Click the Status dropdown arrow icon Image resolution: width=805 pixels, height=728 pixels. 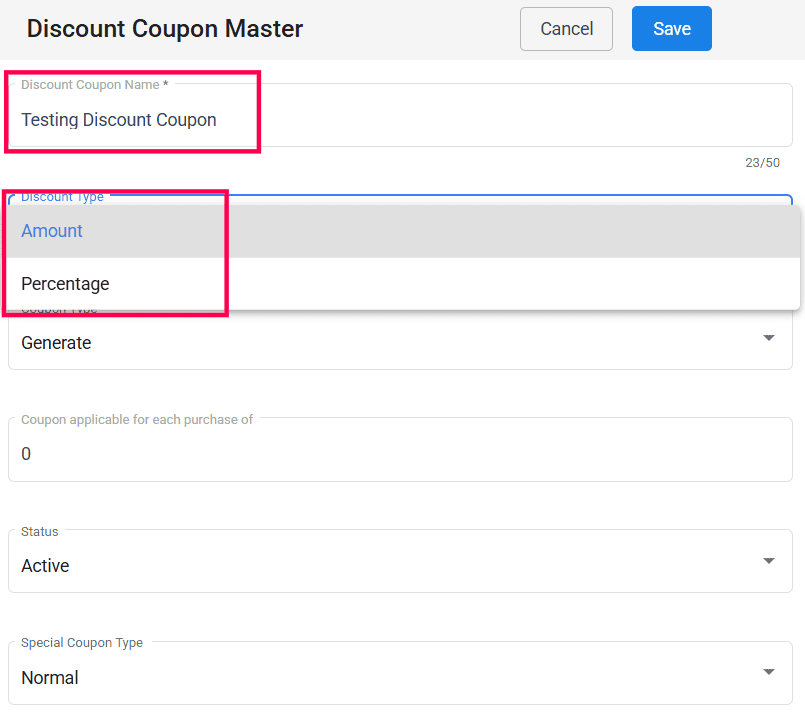(x=768, y=561)
